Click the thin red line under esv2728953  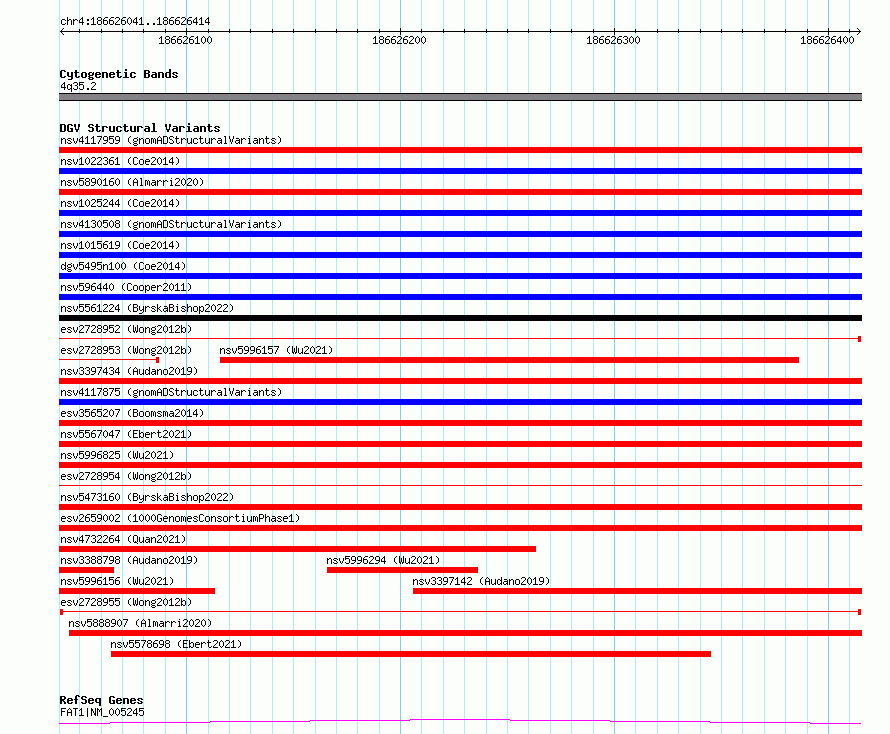[x=109, y=360]
